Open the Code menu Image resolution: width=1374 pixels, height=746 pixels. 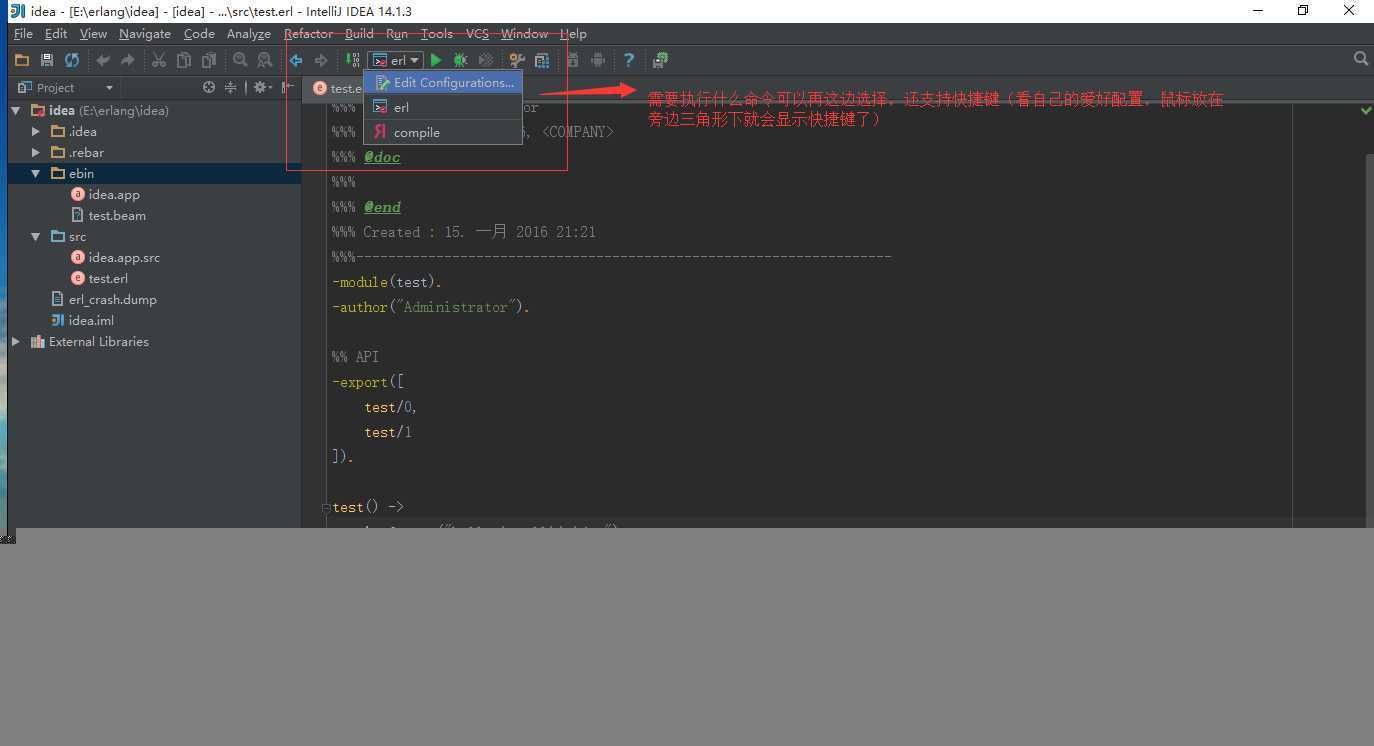(x=199, y=33)
